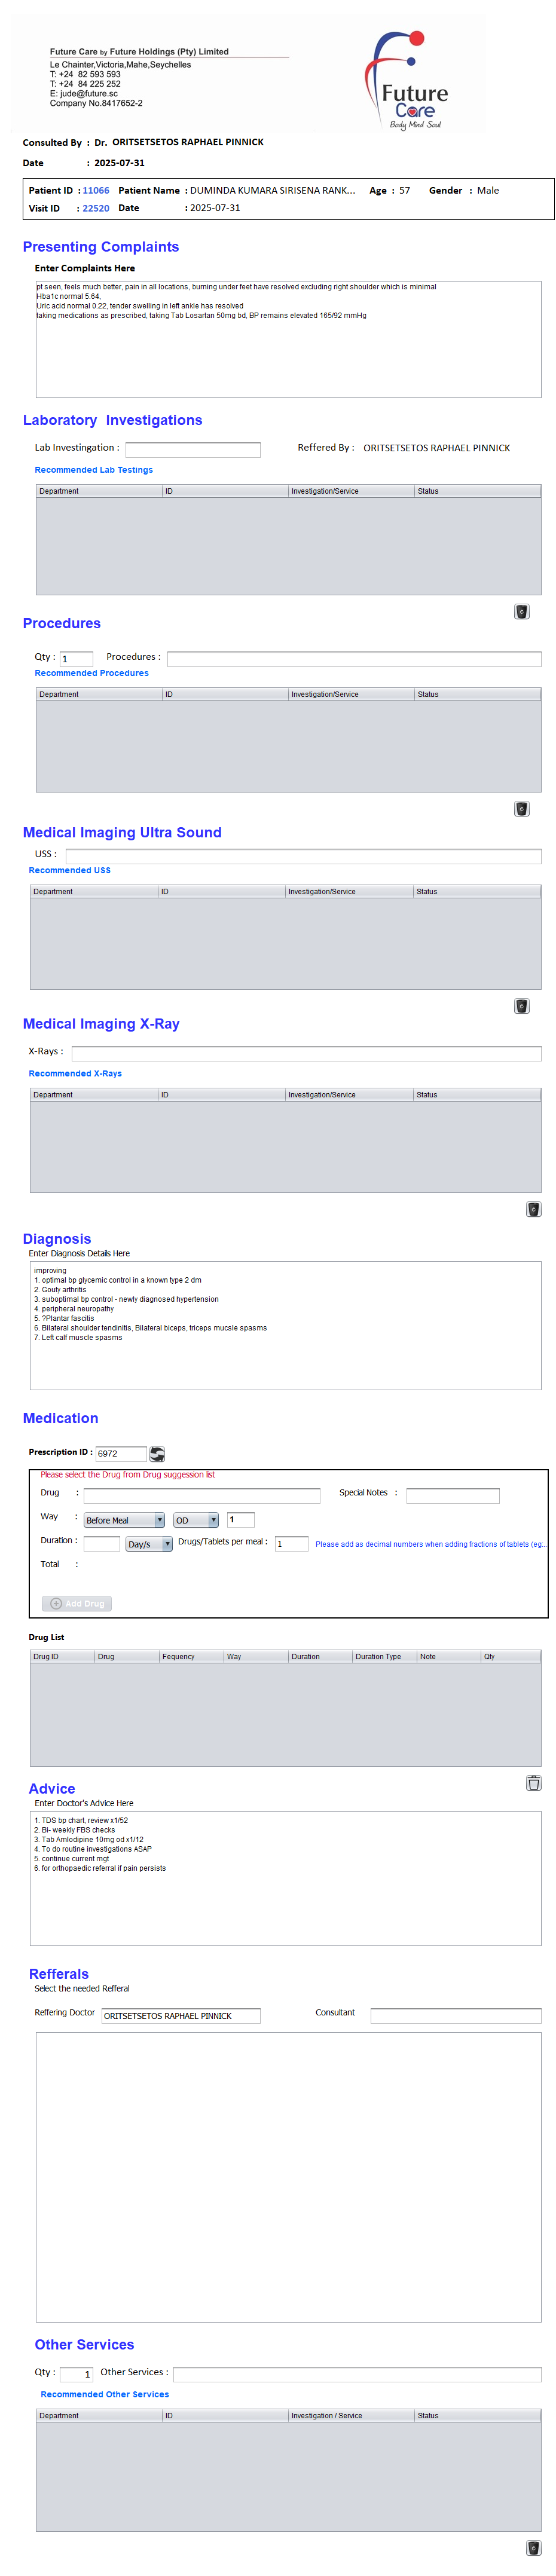Click the trash icon below Procedures table
Image resolution: width=556 pixels, height=2576 pixels.
coord(521,809)
